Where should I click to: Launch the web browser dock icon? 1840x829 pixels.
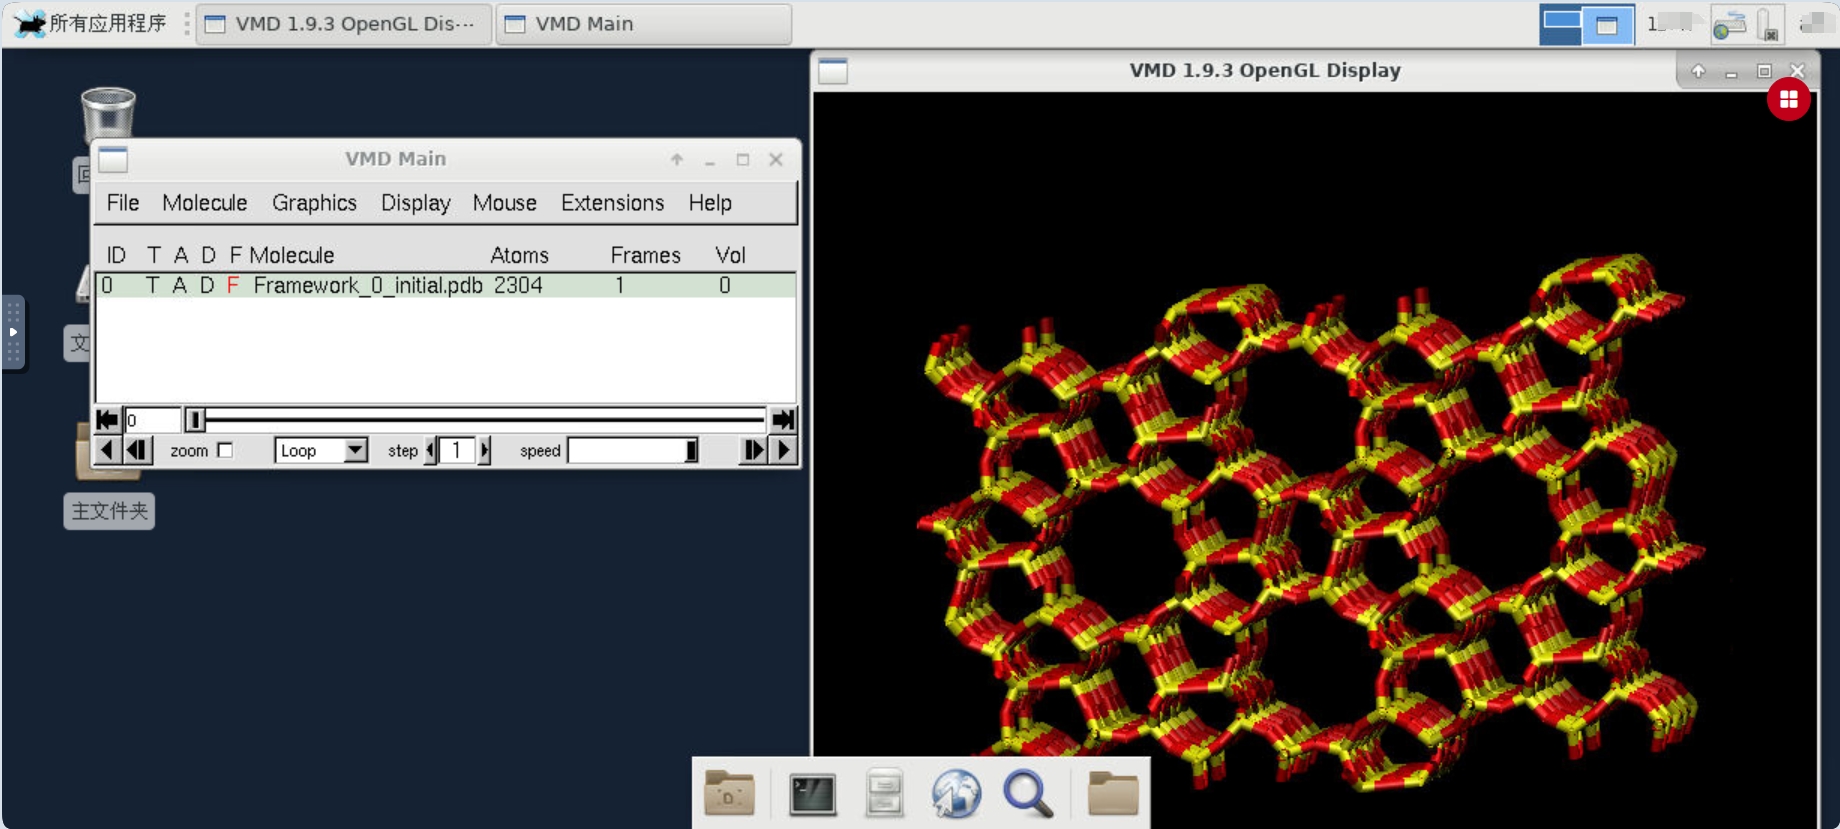point(956,795)
